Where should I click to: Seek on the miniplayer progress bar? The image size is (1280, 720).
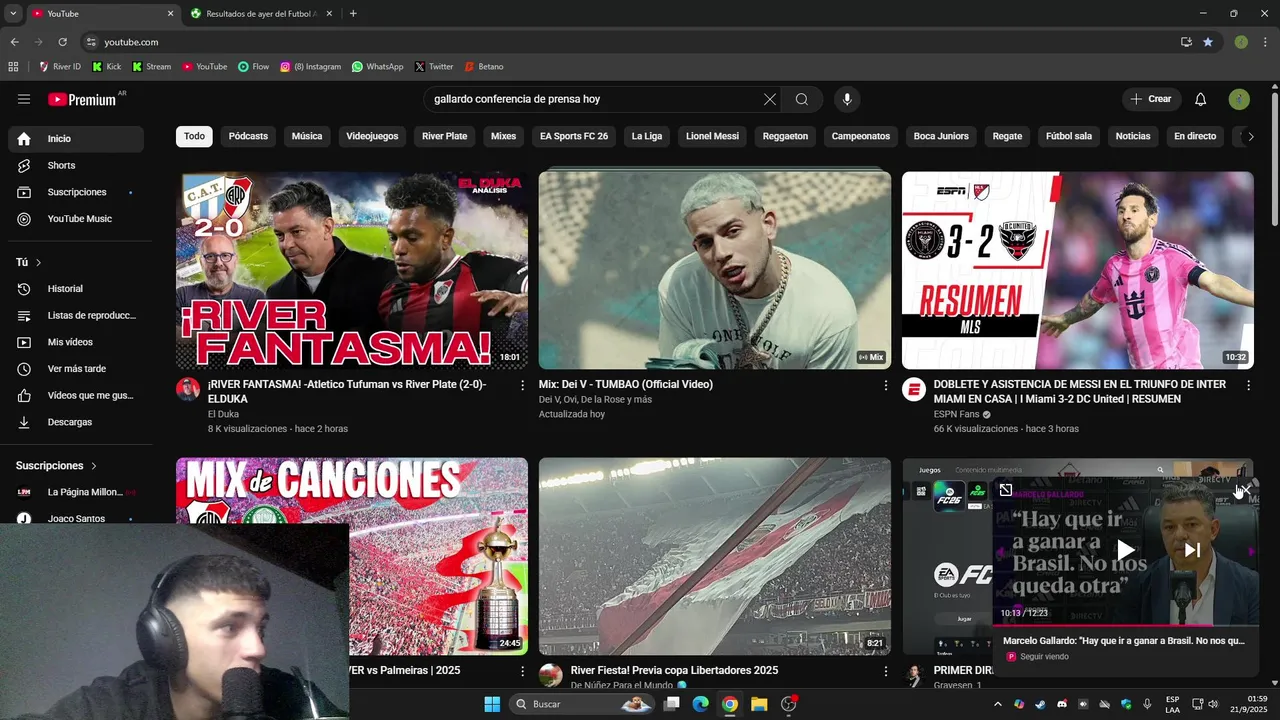[x=1125, y=625]
